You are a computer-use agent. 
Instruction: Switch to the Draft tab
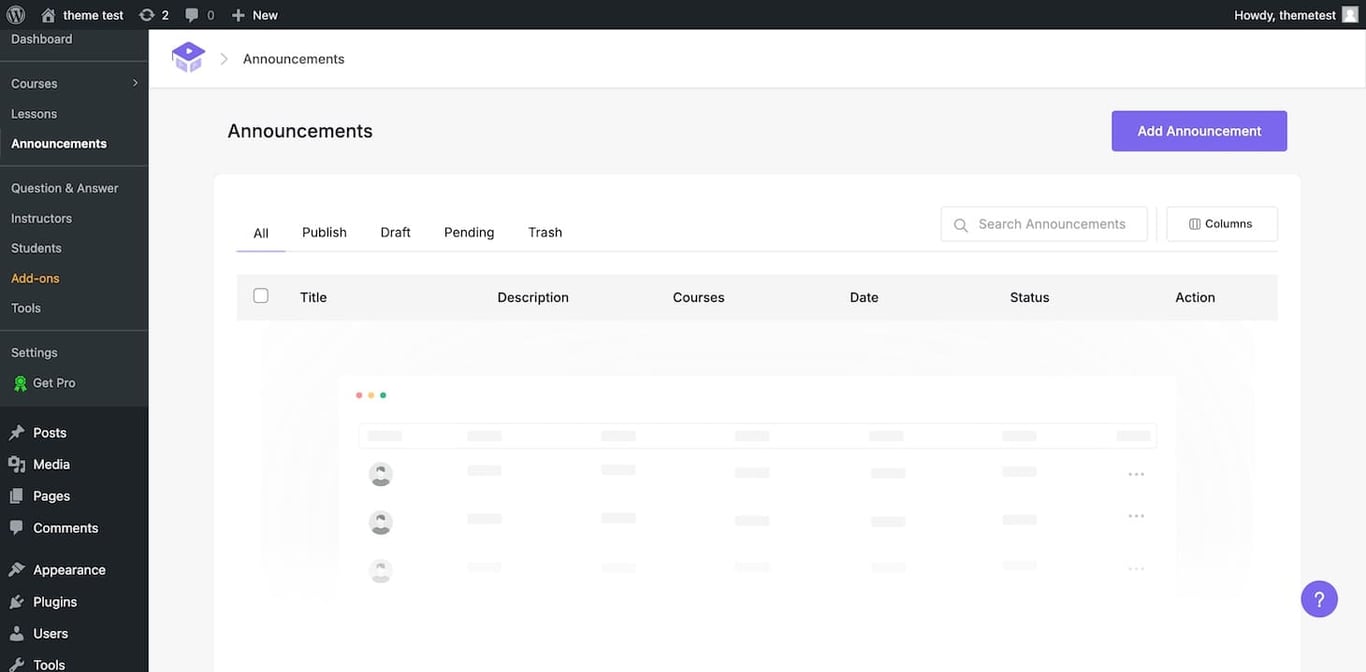pos(395,232)
